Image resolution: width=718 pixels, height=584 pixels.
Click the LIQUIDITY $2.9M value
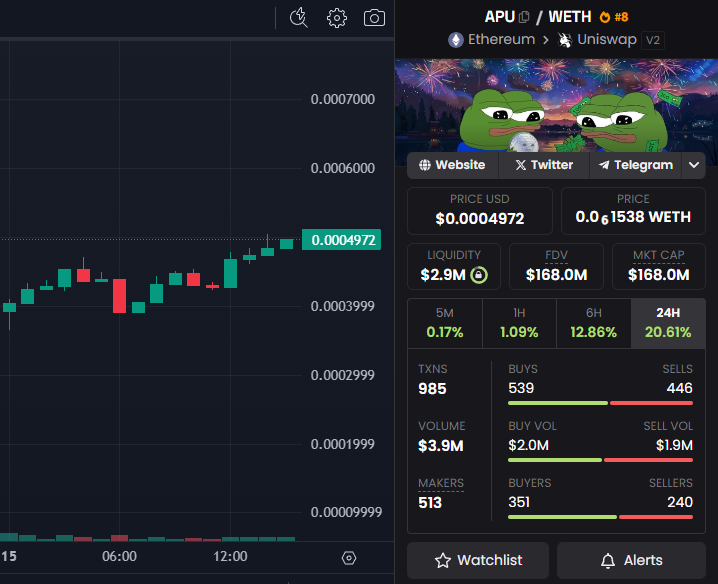[443, 275]
